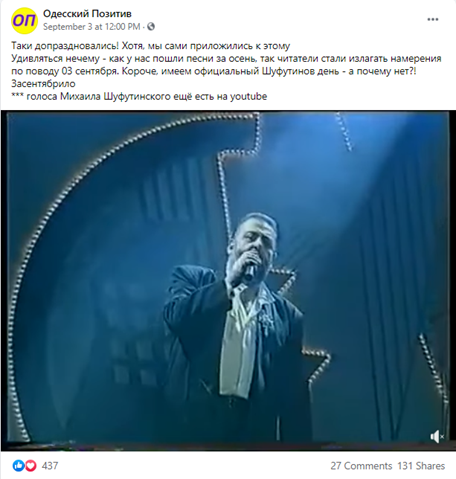Screen dimensions: 456x479
Task: Click the word youtube in post text
Action: point(249,96)
